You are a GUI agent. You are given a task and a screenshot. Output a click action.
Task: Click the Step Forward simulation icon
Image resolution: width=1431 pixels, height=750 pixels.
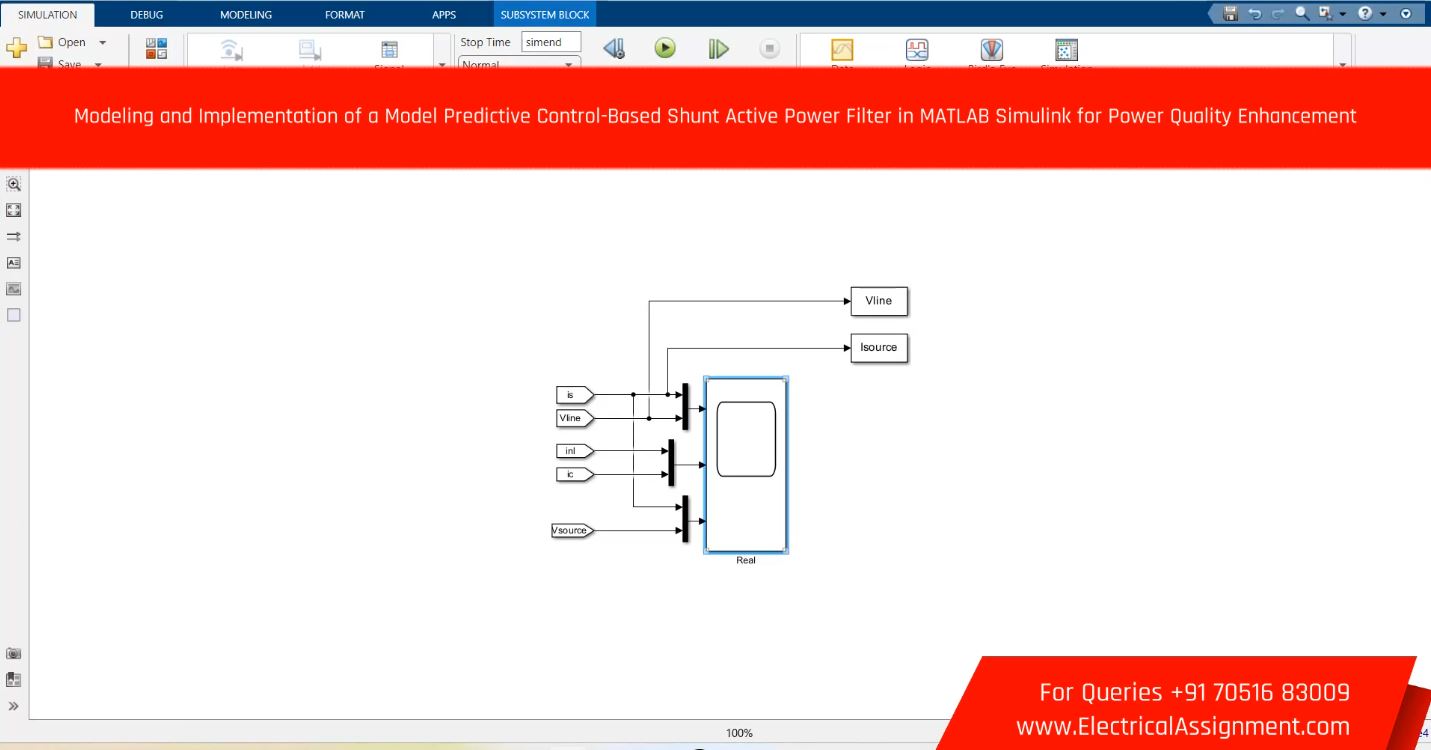[718, 48]
